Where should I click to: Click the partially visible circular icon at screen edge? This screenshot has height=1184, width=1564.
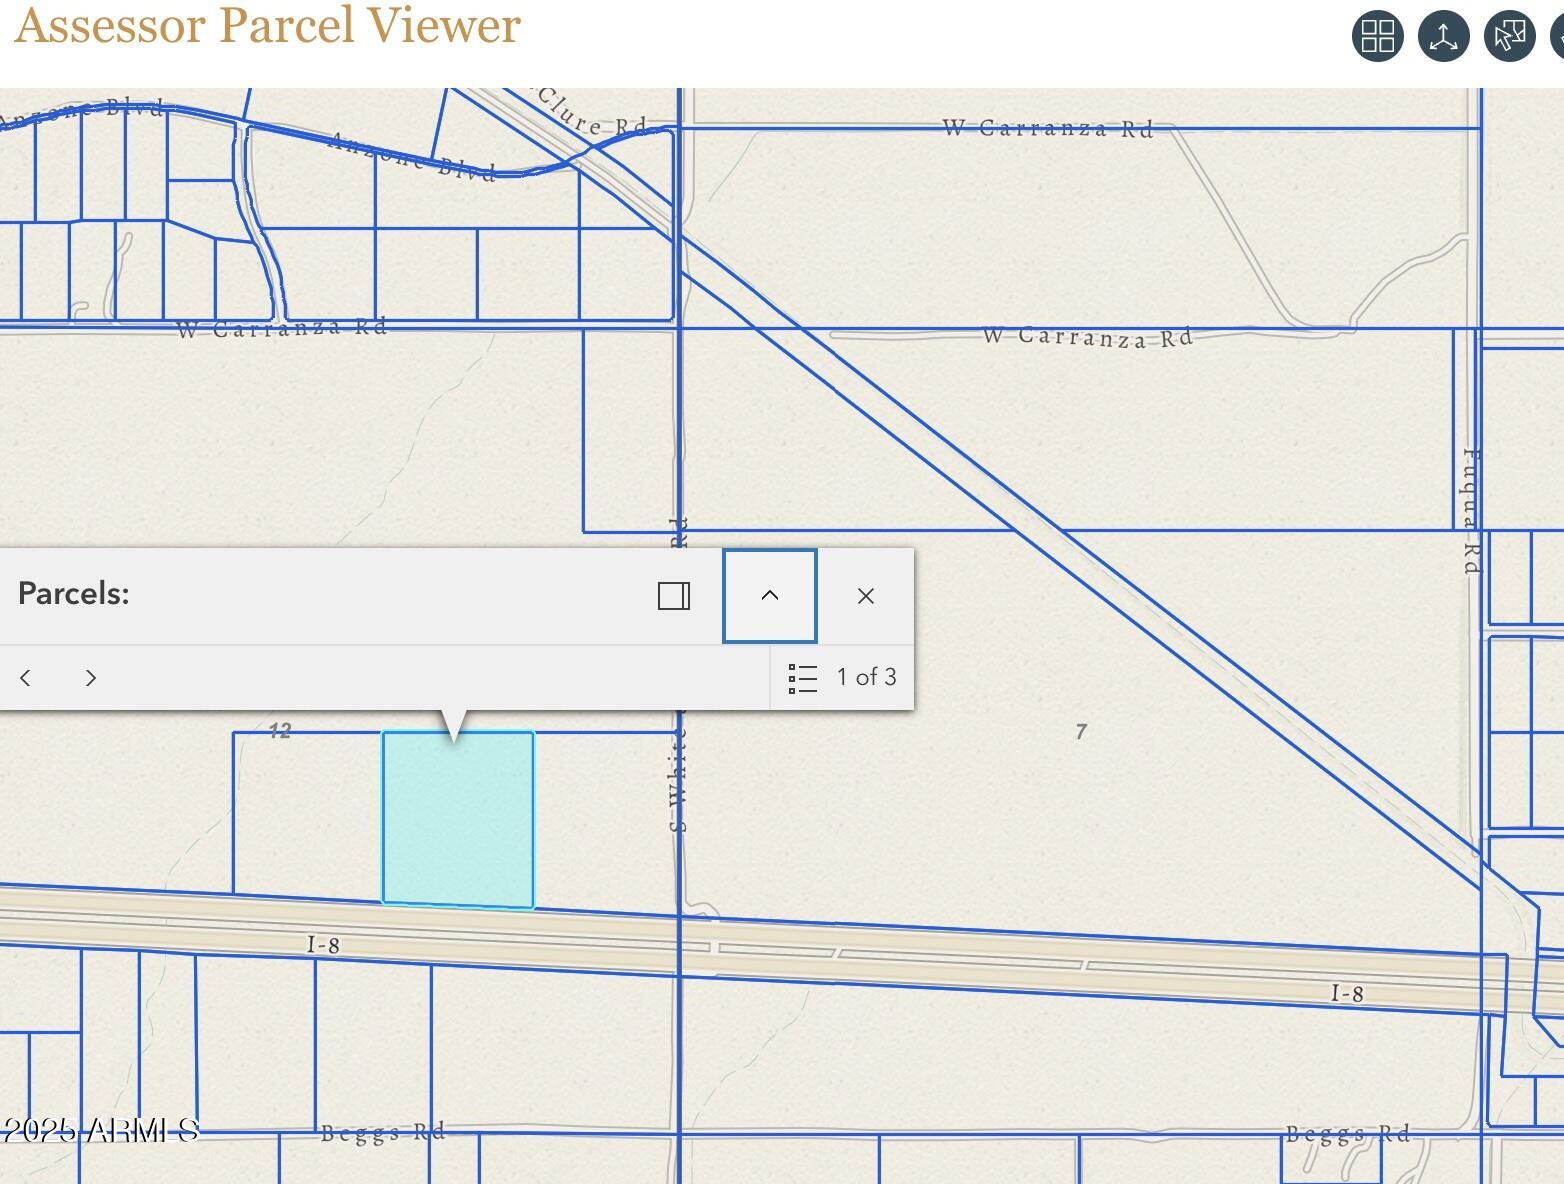coord(1556,36)
